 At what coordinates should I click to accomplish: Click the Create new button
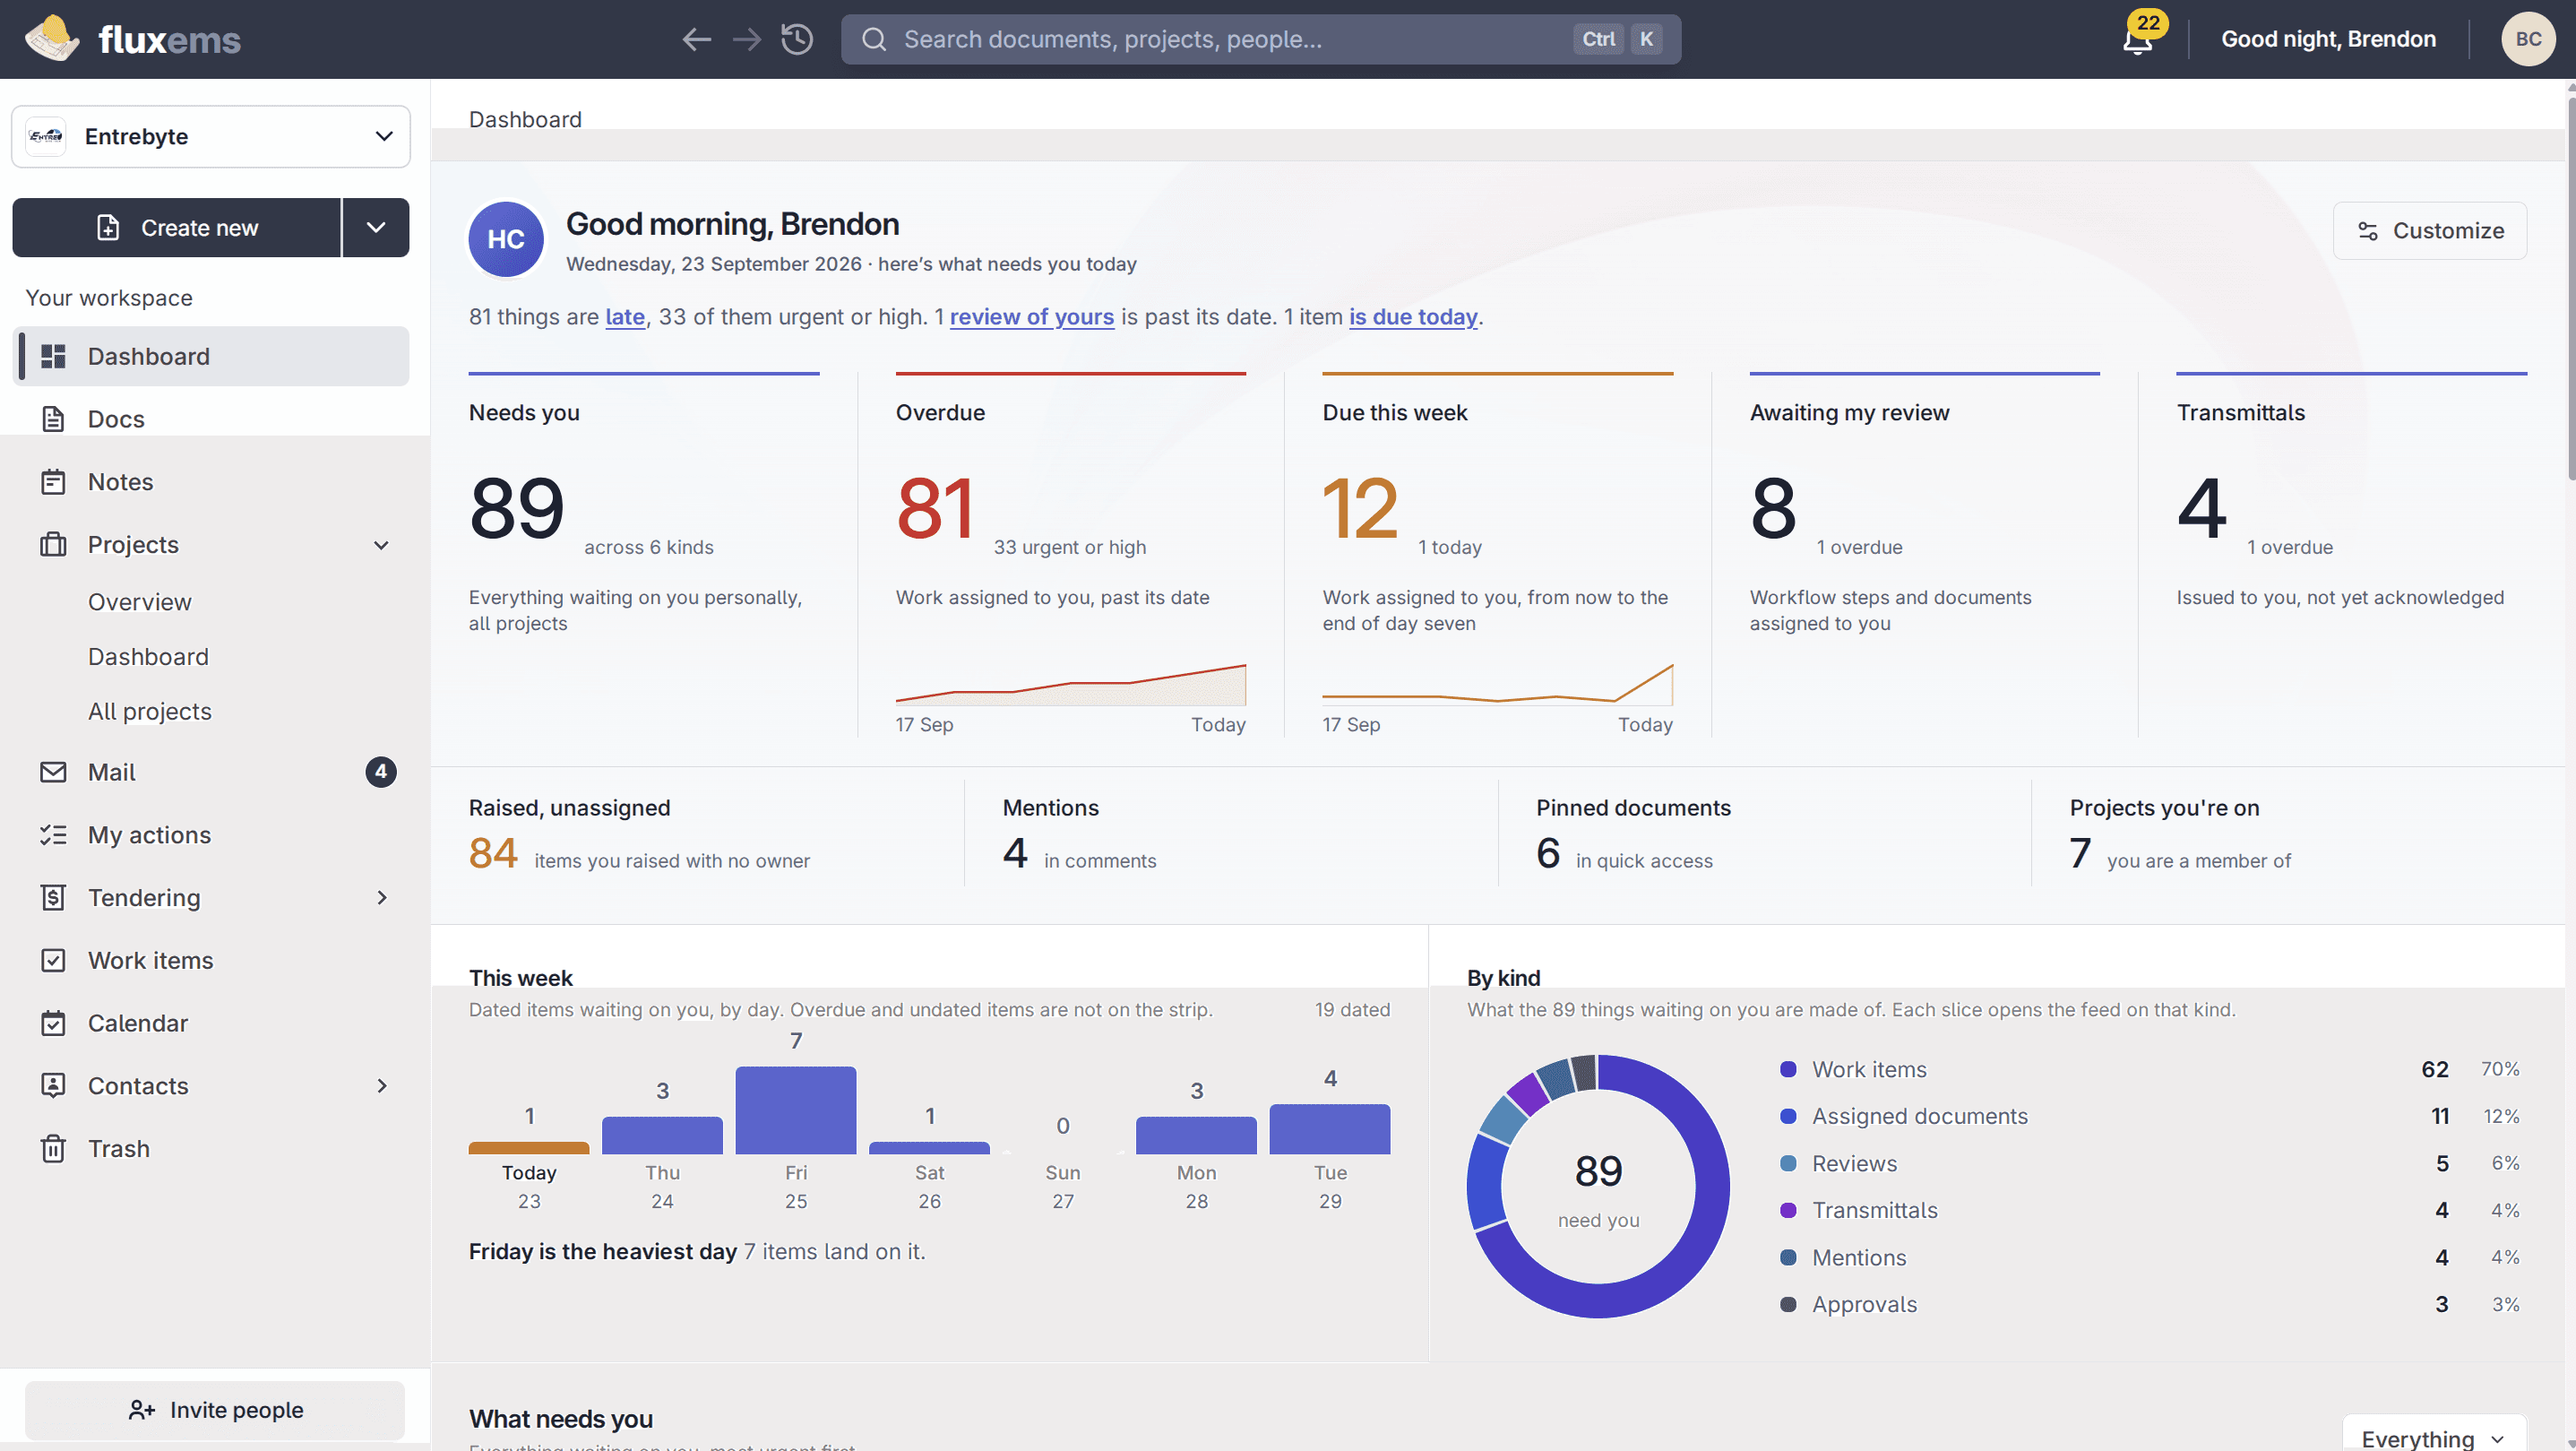click(x=177, y=228)
